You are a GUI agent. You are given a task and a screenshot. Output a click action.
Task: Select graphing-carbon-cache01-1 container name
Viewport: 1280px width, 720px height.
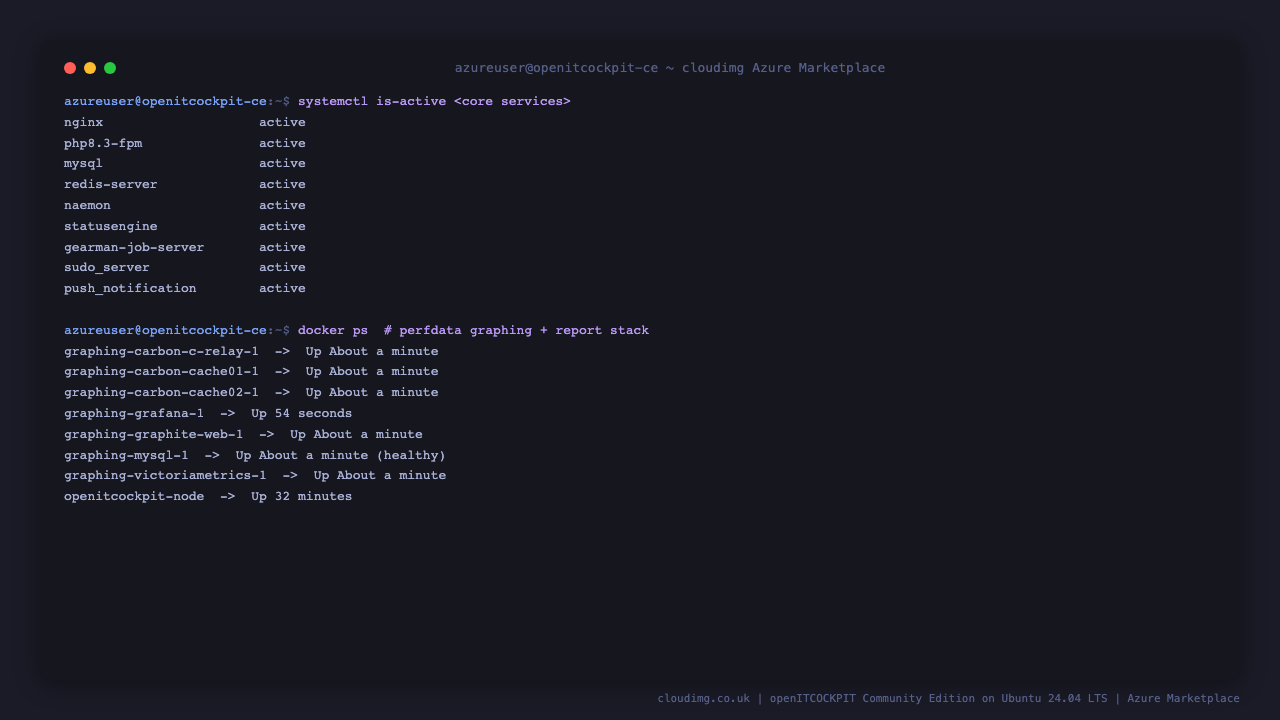coord(161,372)
